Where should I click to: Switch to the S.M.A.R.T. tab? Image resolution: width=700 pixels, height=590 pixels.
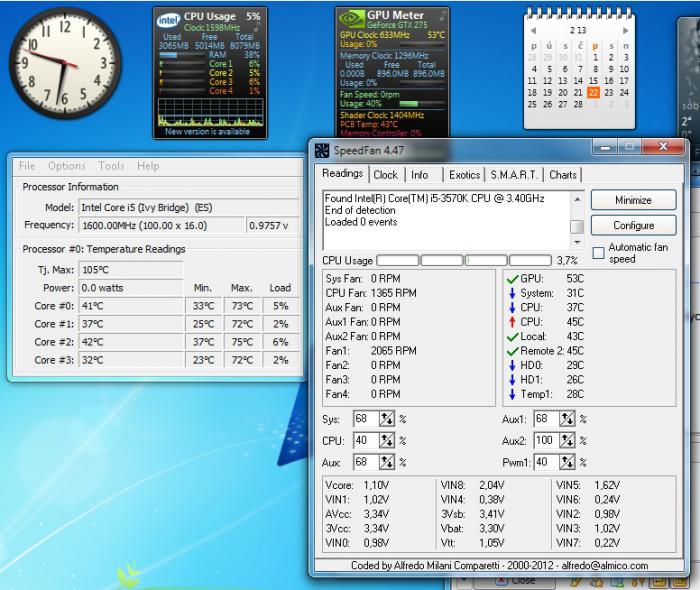pyautogui.click(x=514, y=175)
